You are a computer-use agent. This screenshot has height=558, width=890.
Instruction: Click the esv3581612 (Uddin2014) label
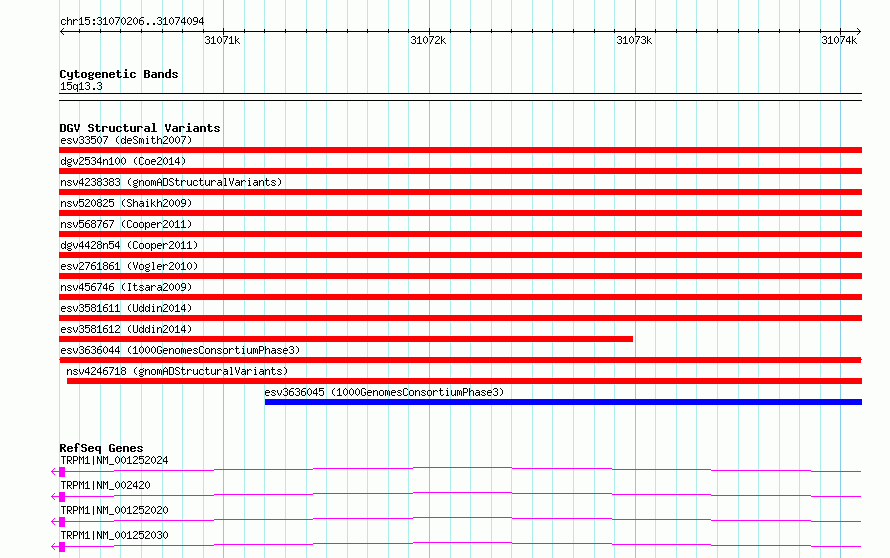click(x=126, y=329)
